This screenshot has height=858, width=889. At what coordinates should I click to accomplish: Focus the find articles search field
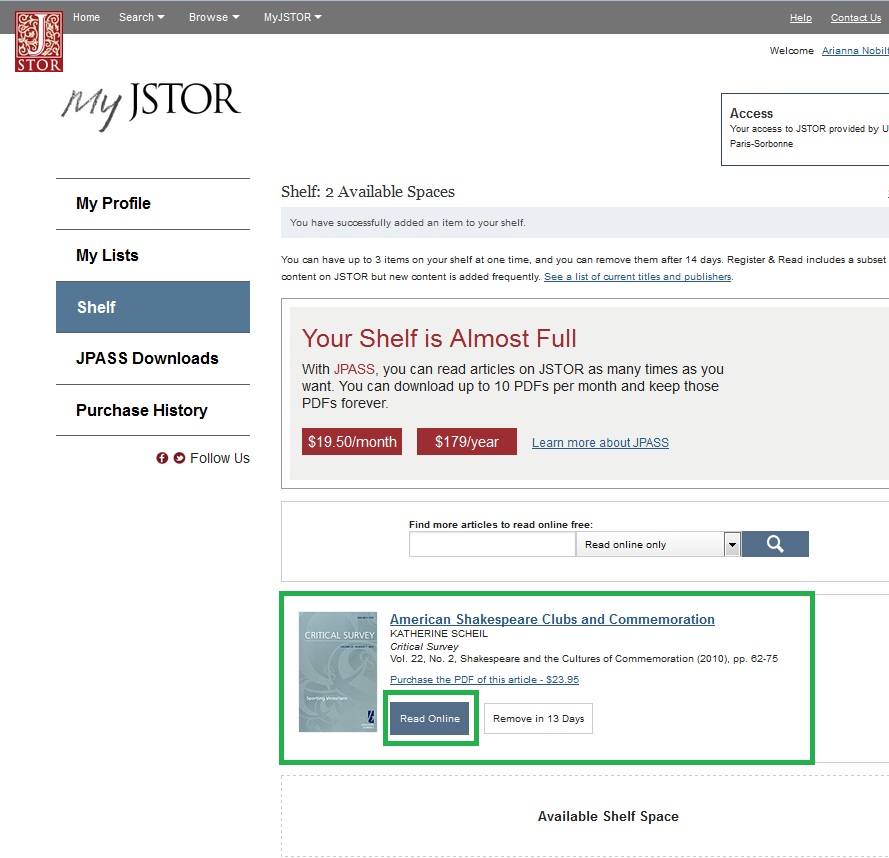point(492,544)
